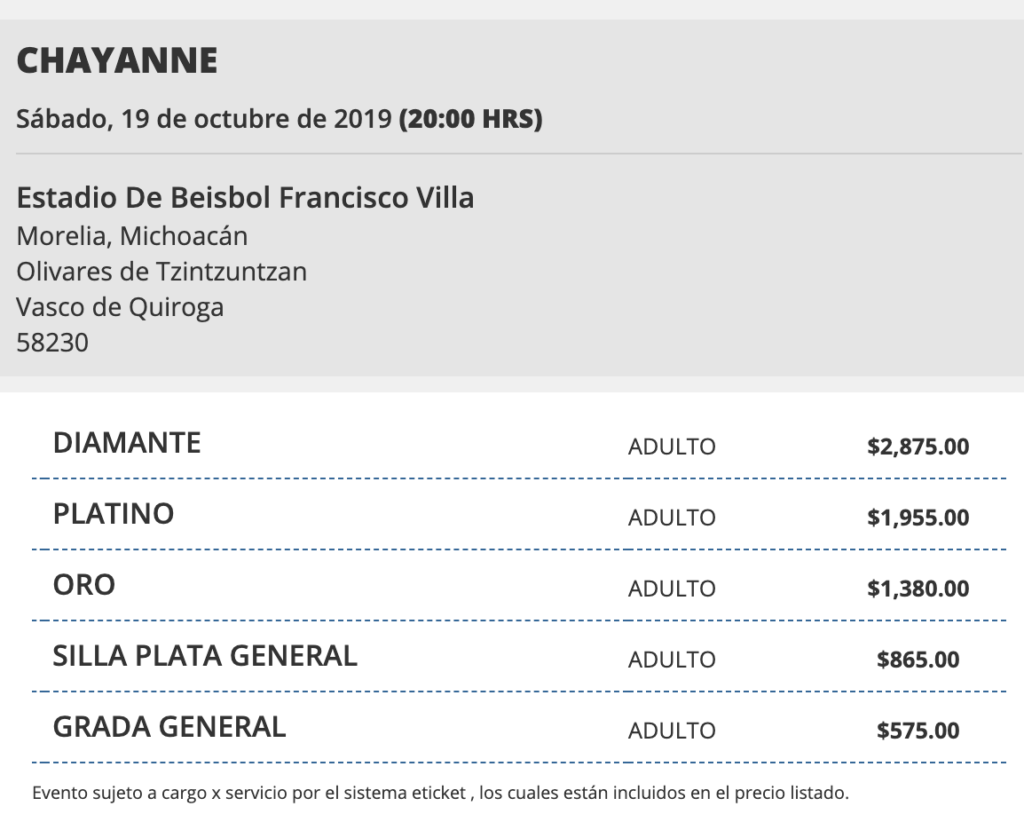Select the DIAMANTE ticket section
Viewport: 1024px width, 822px height.
pyautogui.click(x=127, y=443)
